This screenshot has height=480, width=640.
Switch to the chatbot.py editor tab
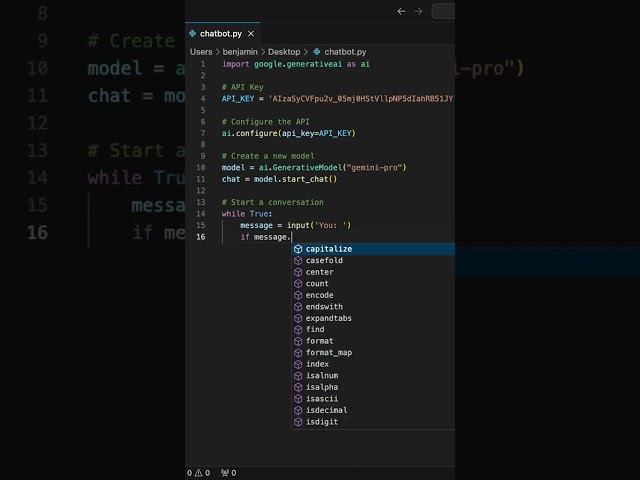tap(222, 34)
